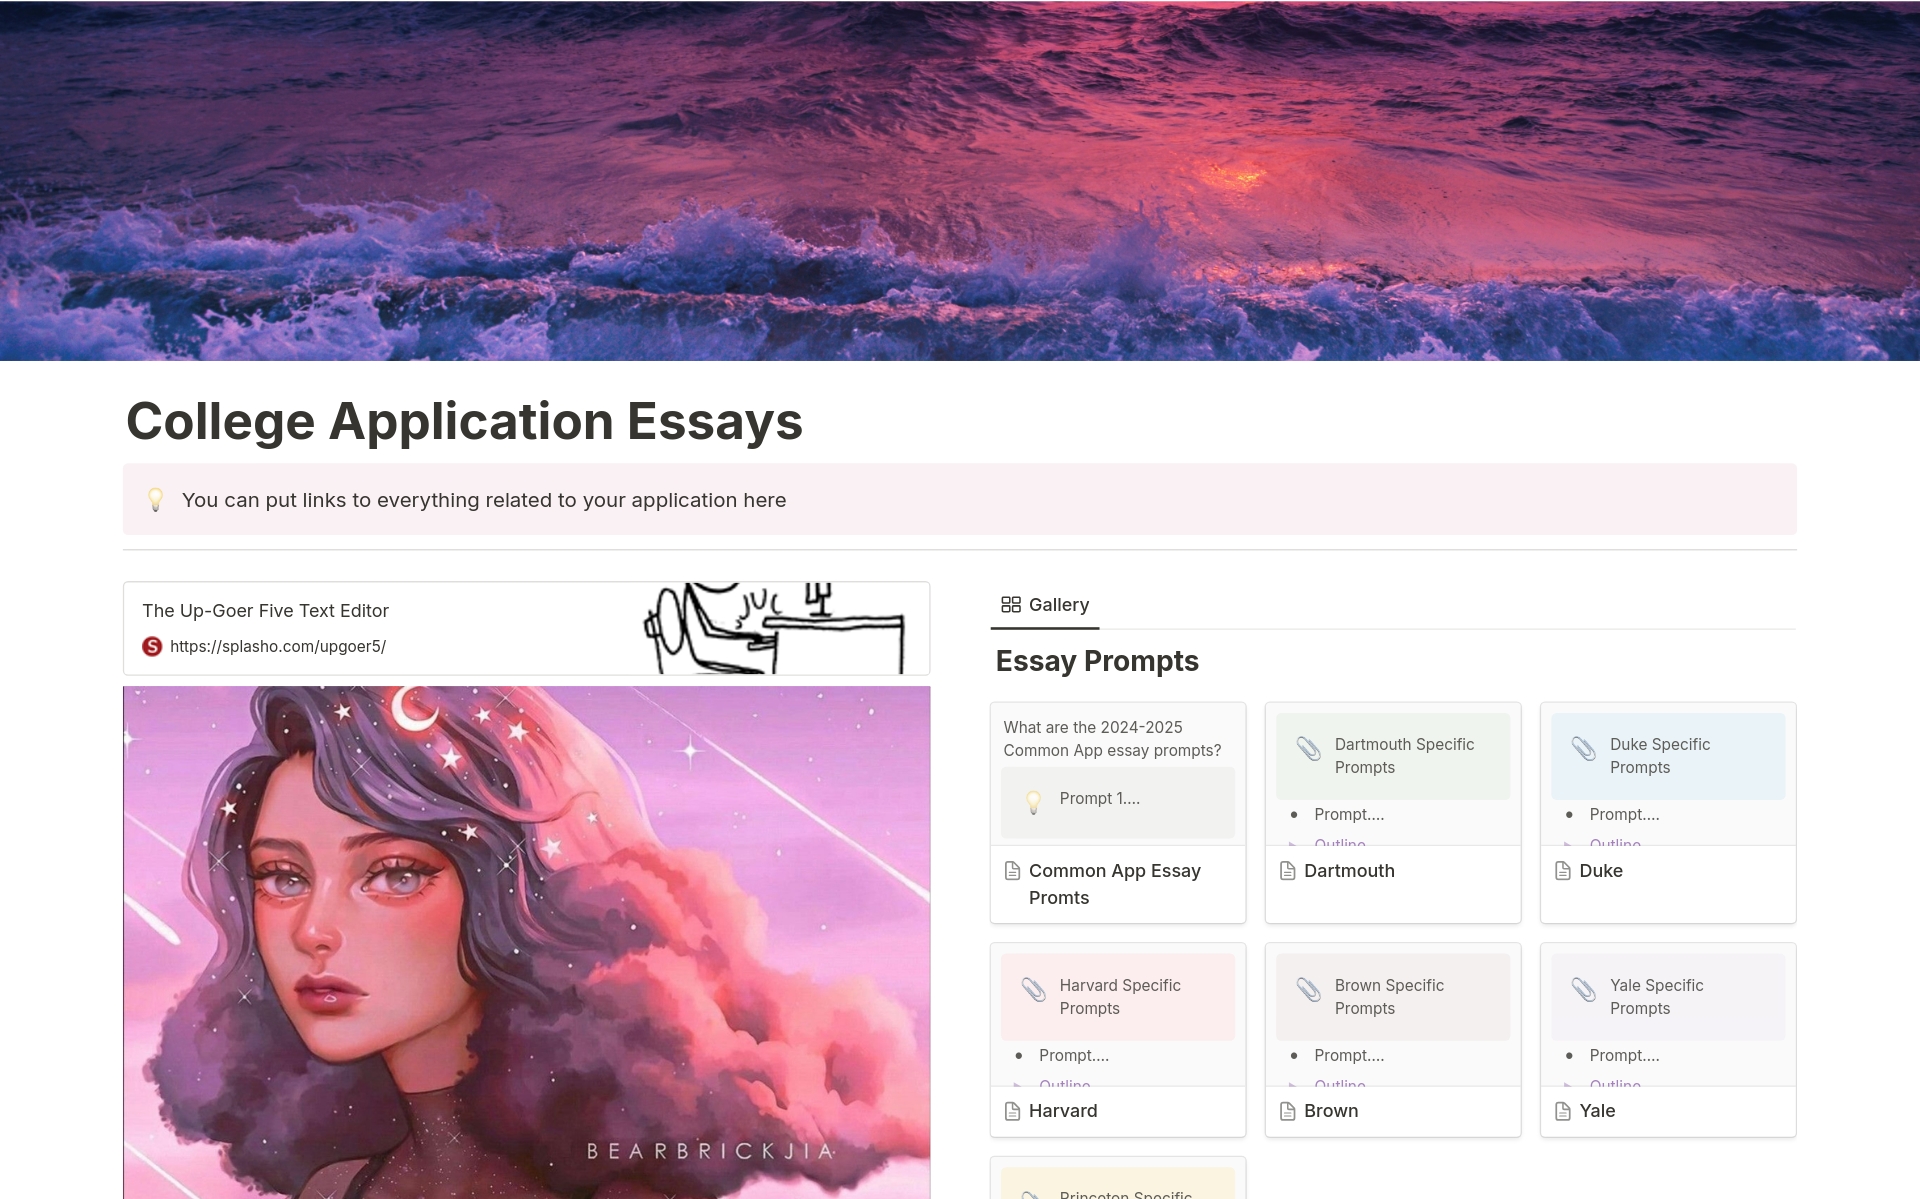Click the Harvard document icon
This screenshot has height=1199, width=1920.
pos(1011,1109)
